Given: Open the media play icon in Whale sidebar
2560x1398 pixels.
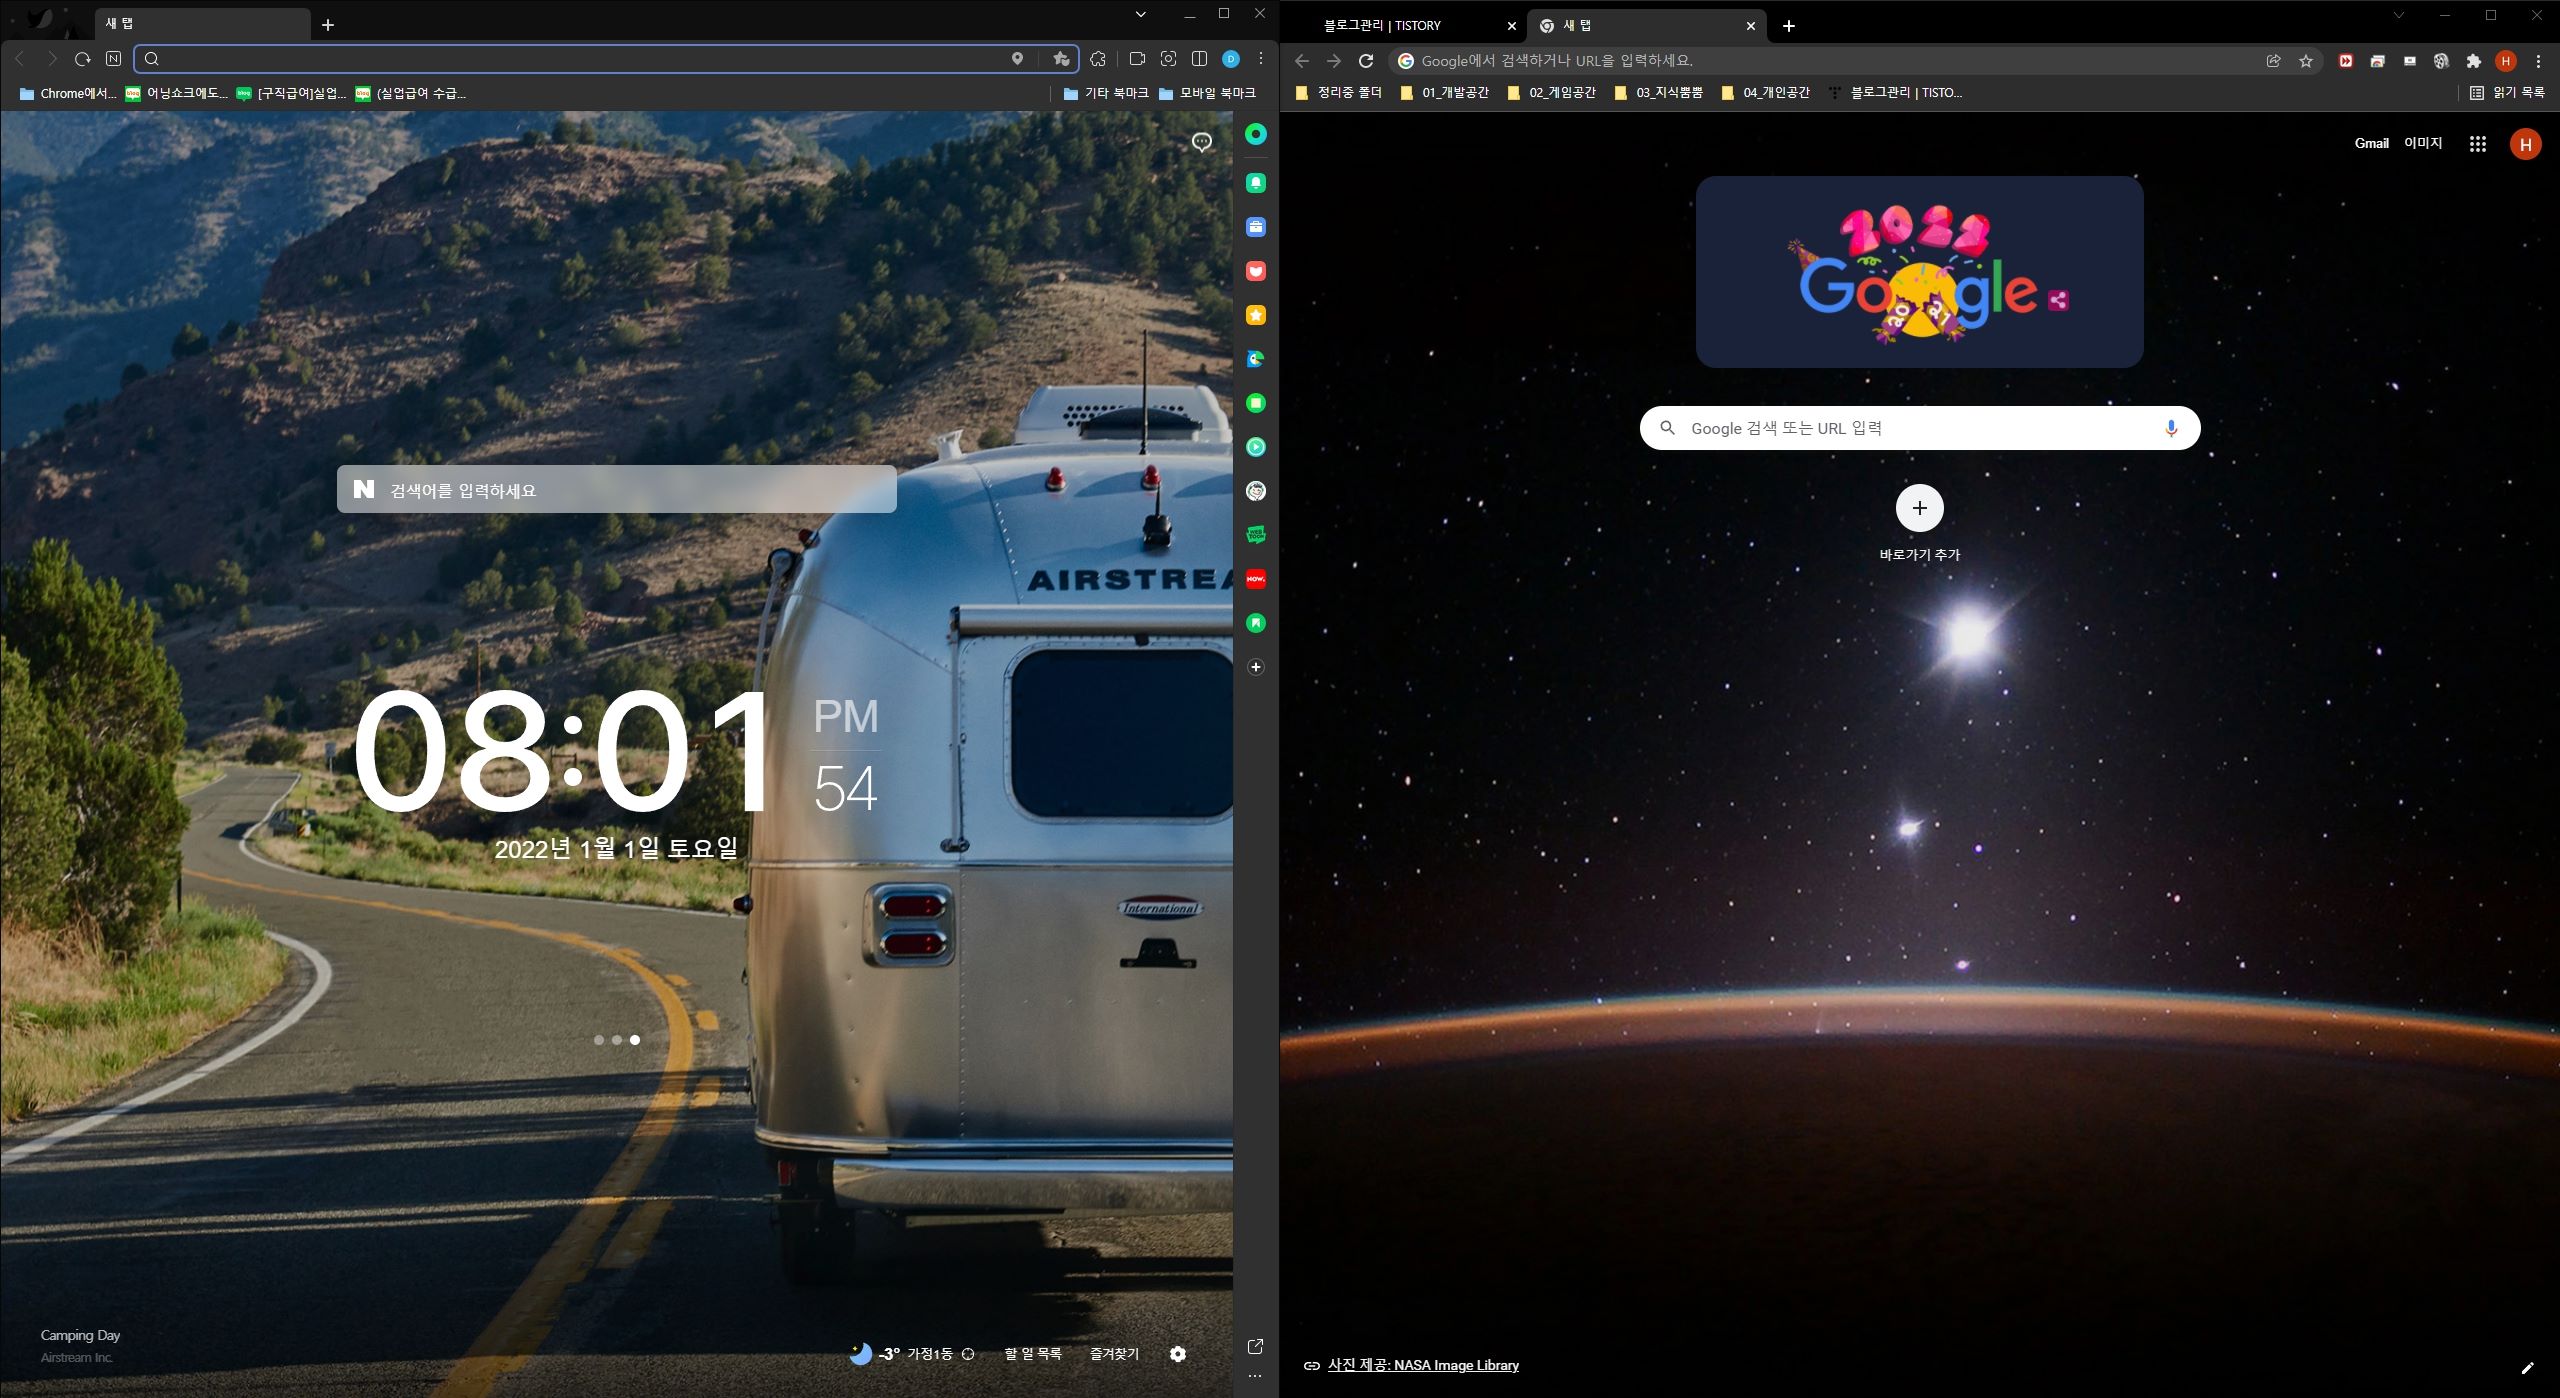Looking at the screenshot, I should tap(1256, 447).
